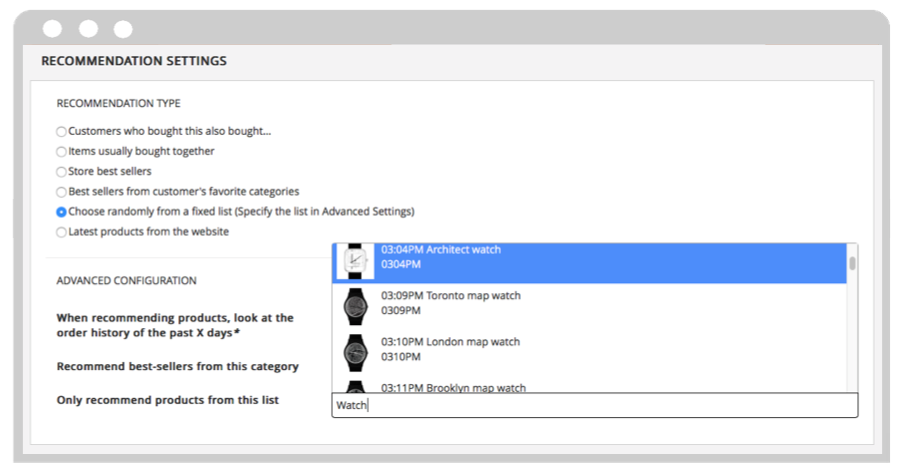Click the 'RECOMMENDATION TYPE' section label
Image resolution: width=897 pixels, height=470 pixels.
point(118,103)
